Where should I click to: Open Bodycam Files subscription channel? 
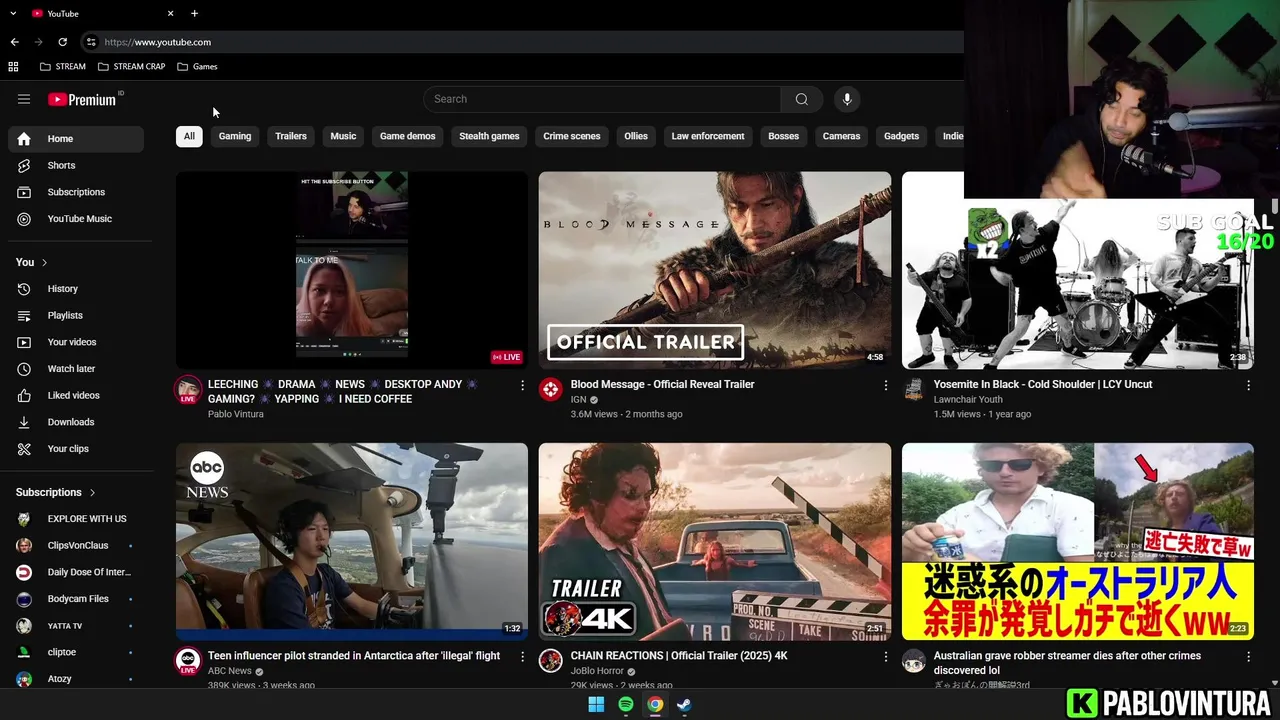[x=76, y=599]
